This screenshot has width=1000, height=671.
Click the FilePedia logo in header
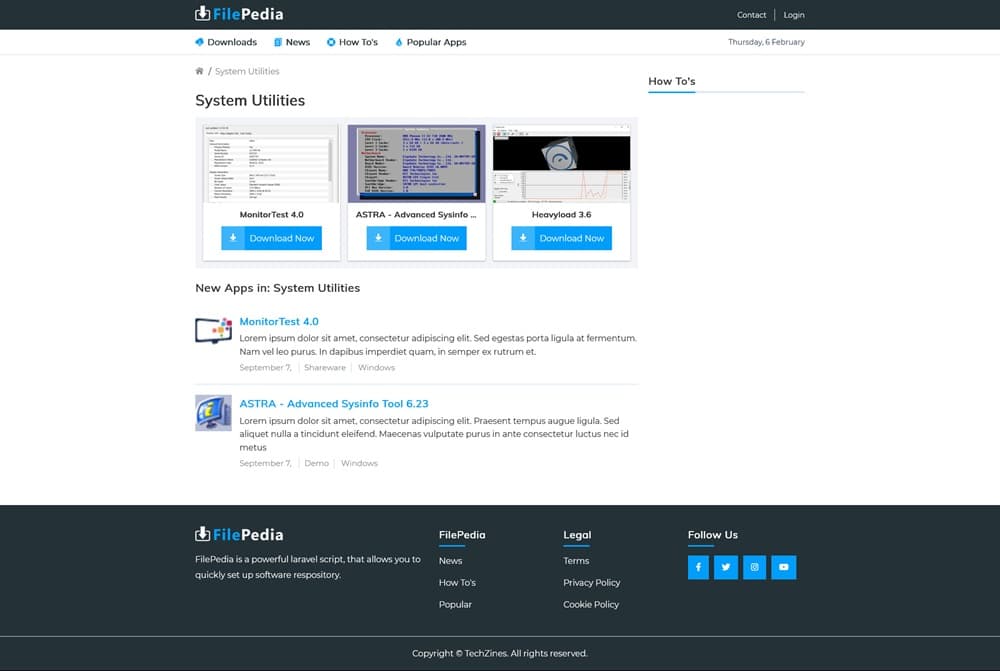click(239, 14)
